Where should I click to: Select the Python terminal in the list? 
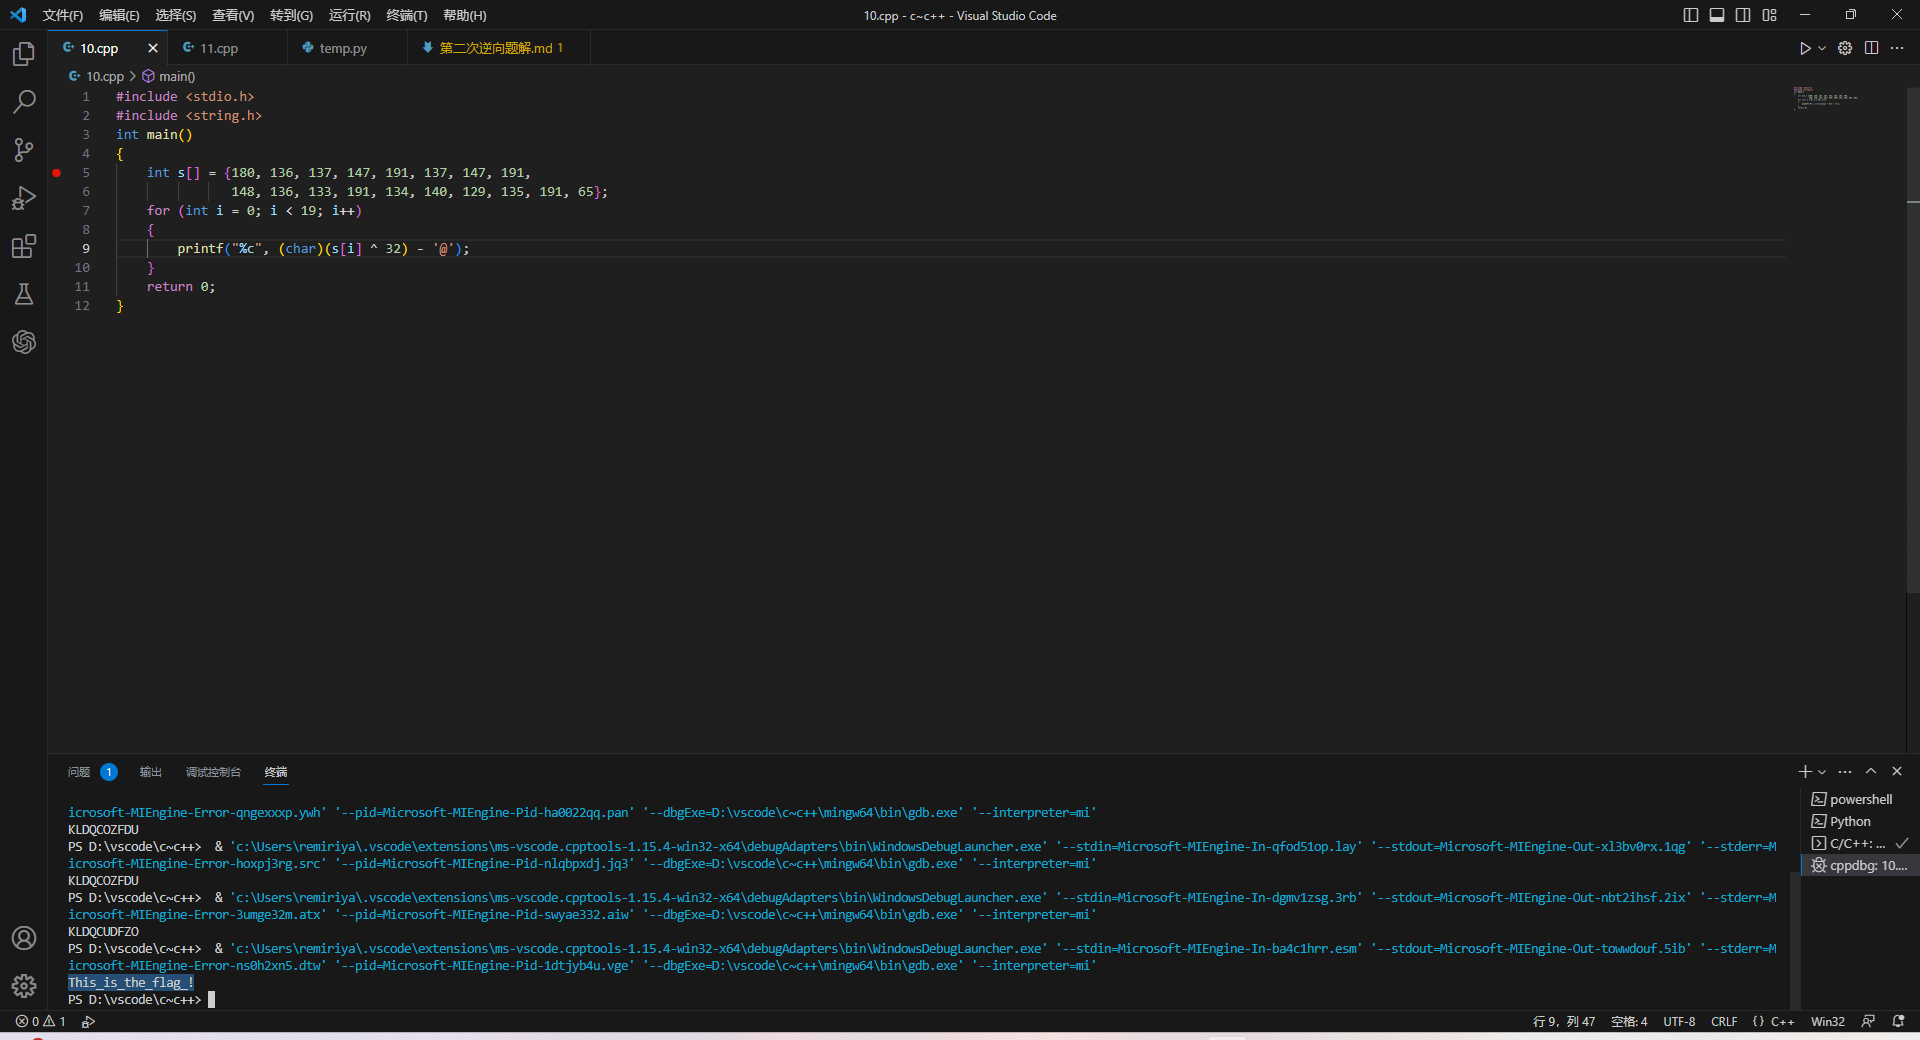(x=1849, y=821)
